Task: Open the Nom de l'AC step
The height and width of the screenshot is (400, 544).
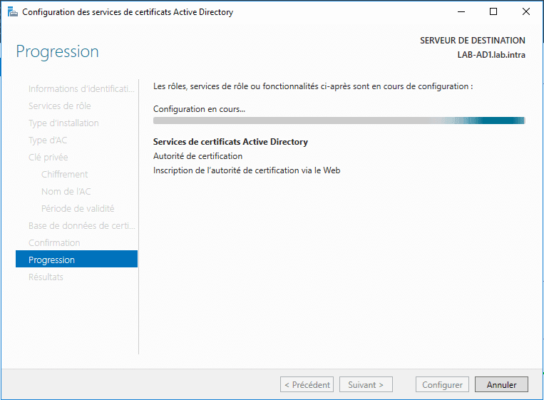Action: (66, 192)
